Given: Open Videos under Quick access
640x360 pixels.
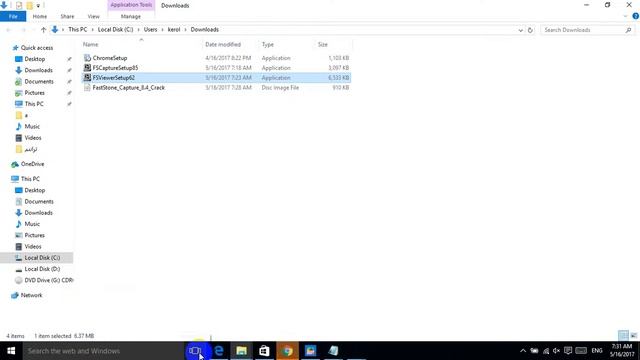Looking at the screenshot, I should coord(33,138).
